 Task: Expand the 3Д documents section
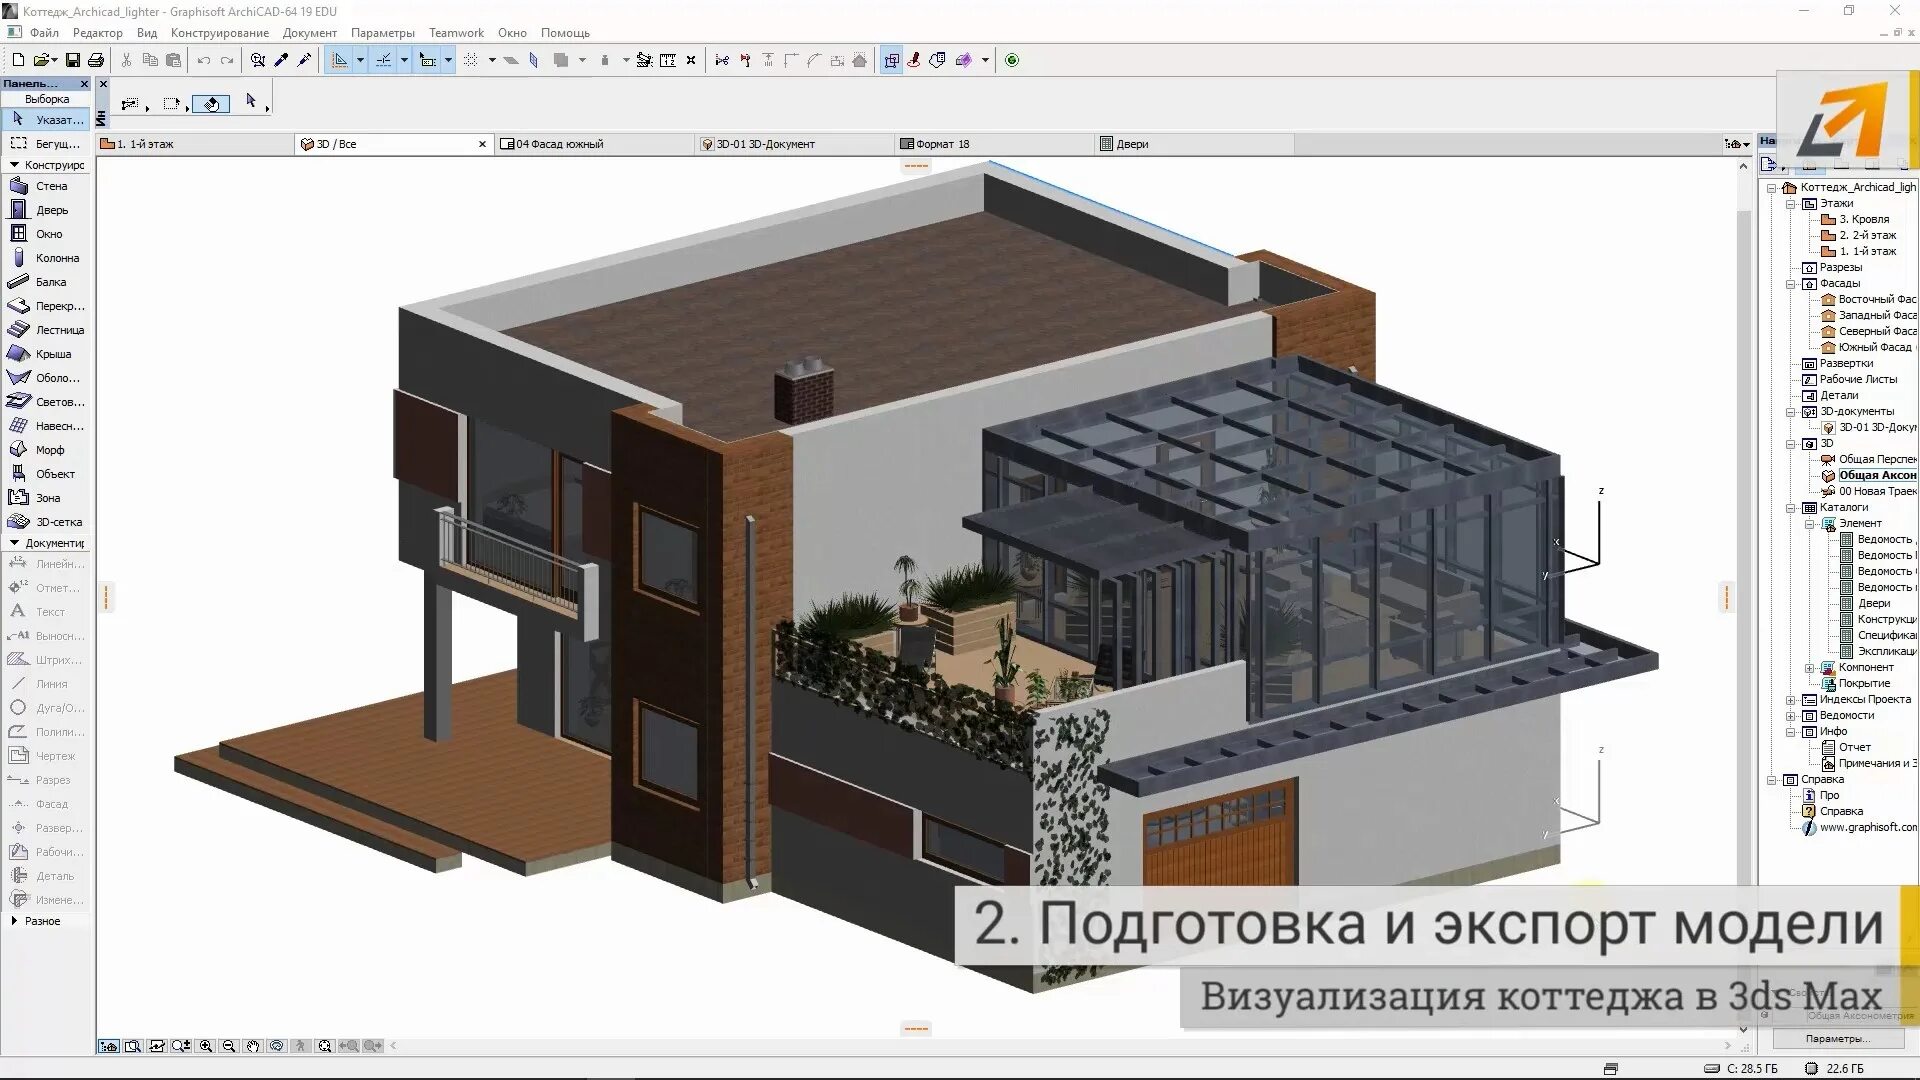(1793, 411)
